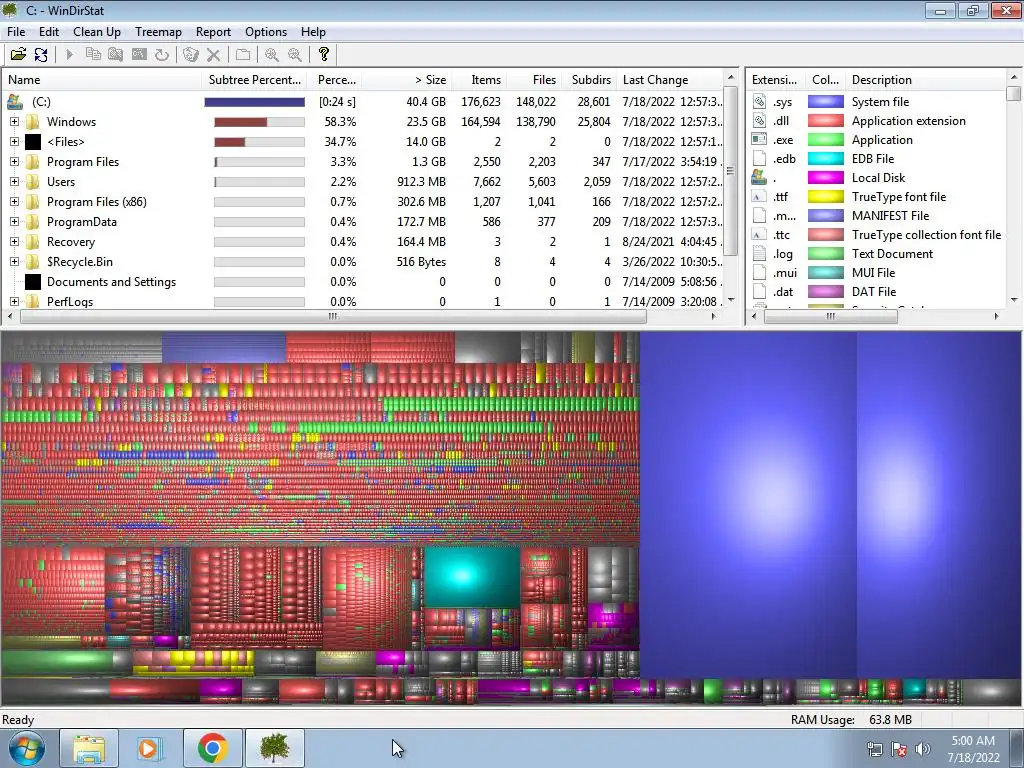Image resolution: width=1024 pixels, height=768 pixels.
Task: Expand the ProgramData folder node
Action: 14,222
